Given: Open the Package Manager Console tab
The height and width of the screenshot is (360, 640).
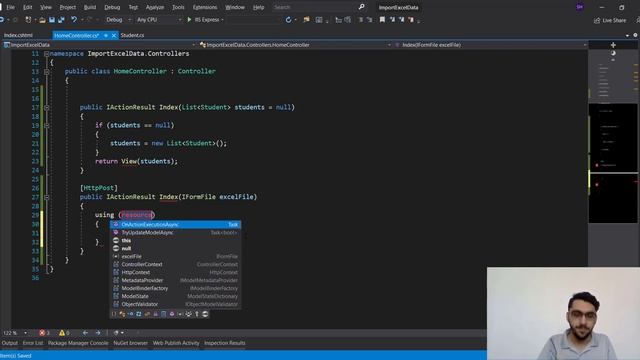Looking at the screenshot, I should tap(78, 343).
